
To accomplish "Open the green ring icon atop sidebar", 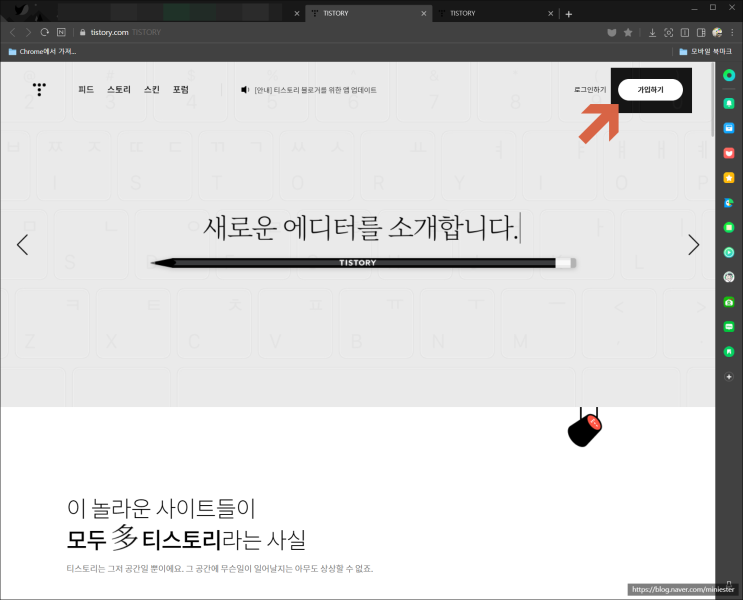I will pyautogui.click(x=729, y=75).
